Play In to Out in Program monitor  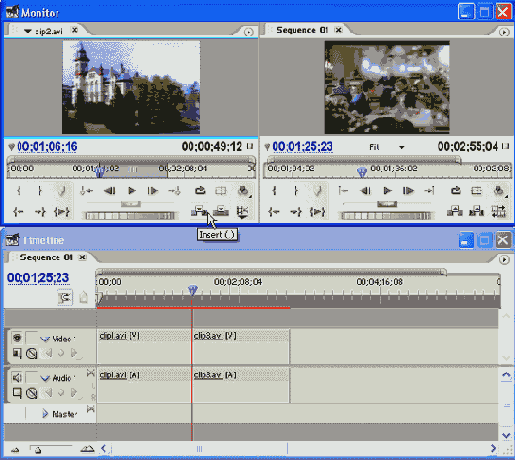pyautogui.click(x=317, y=212)
